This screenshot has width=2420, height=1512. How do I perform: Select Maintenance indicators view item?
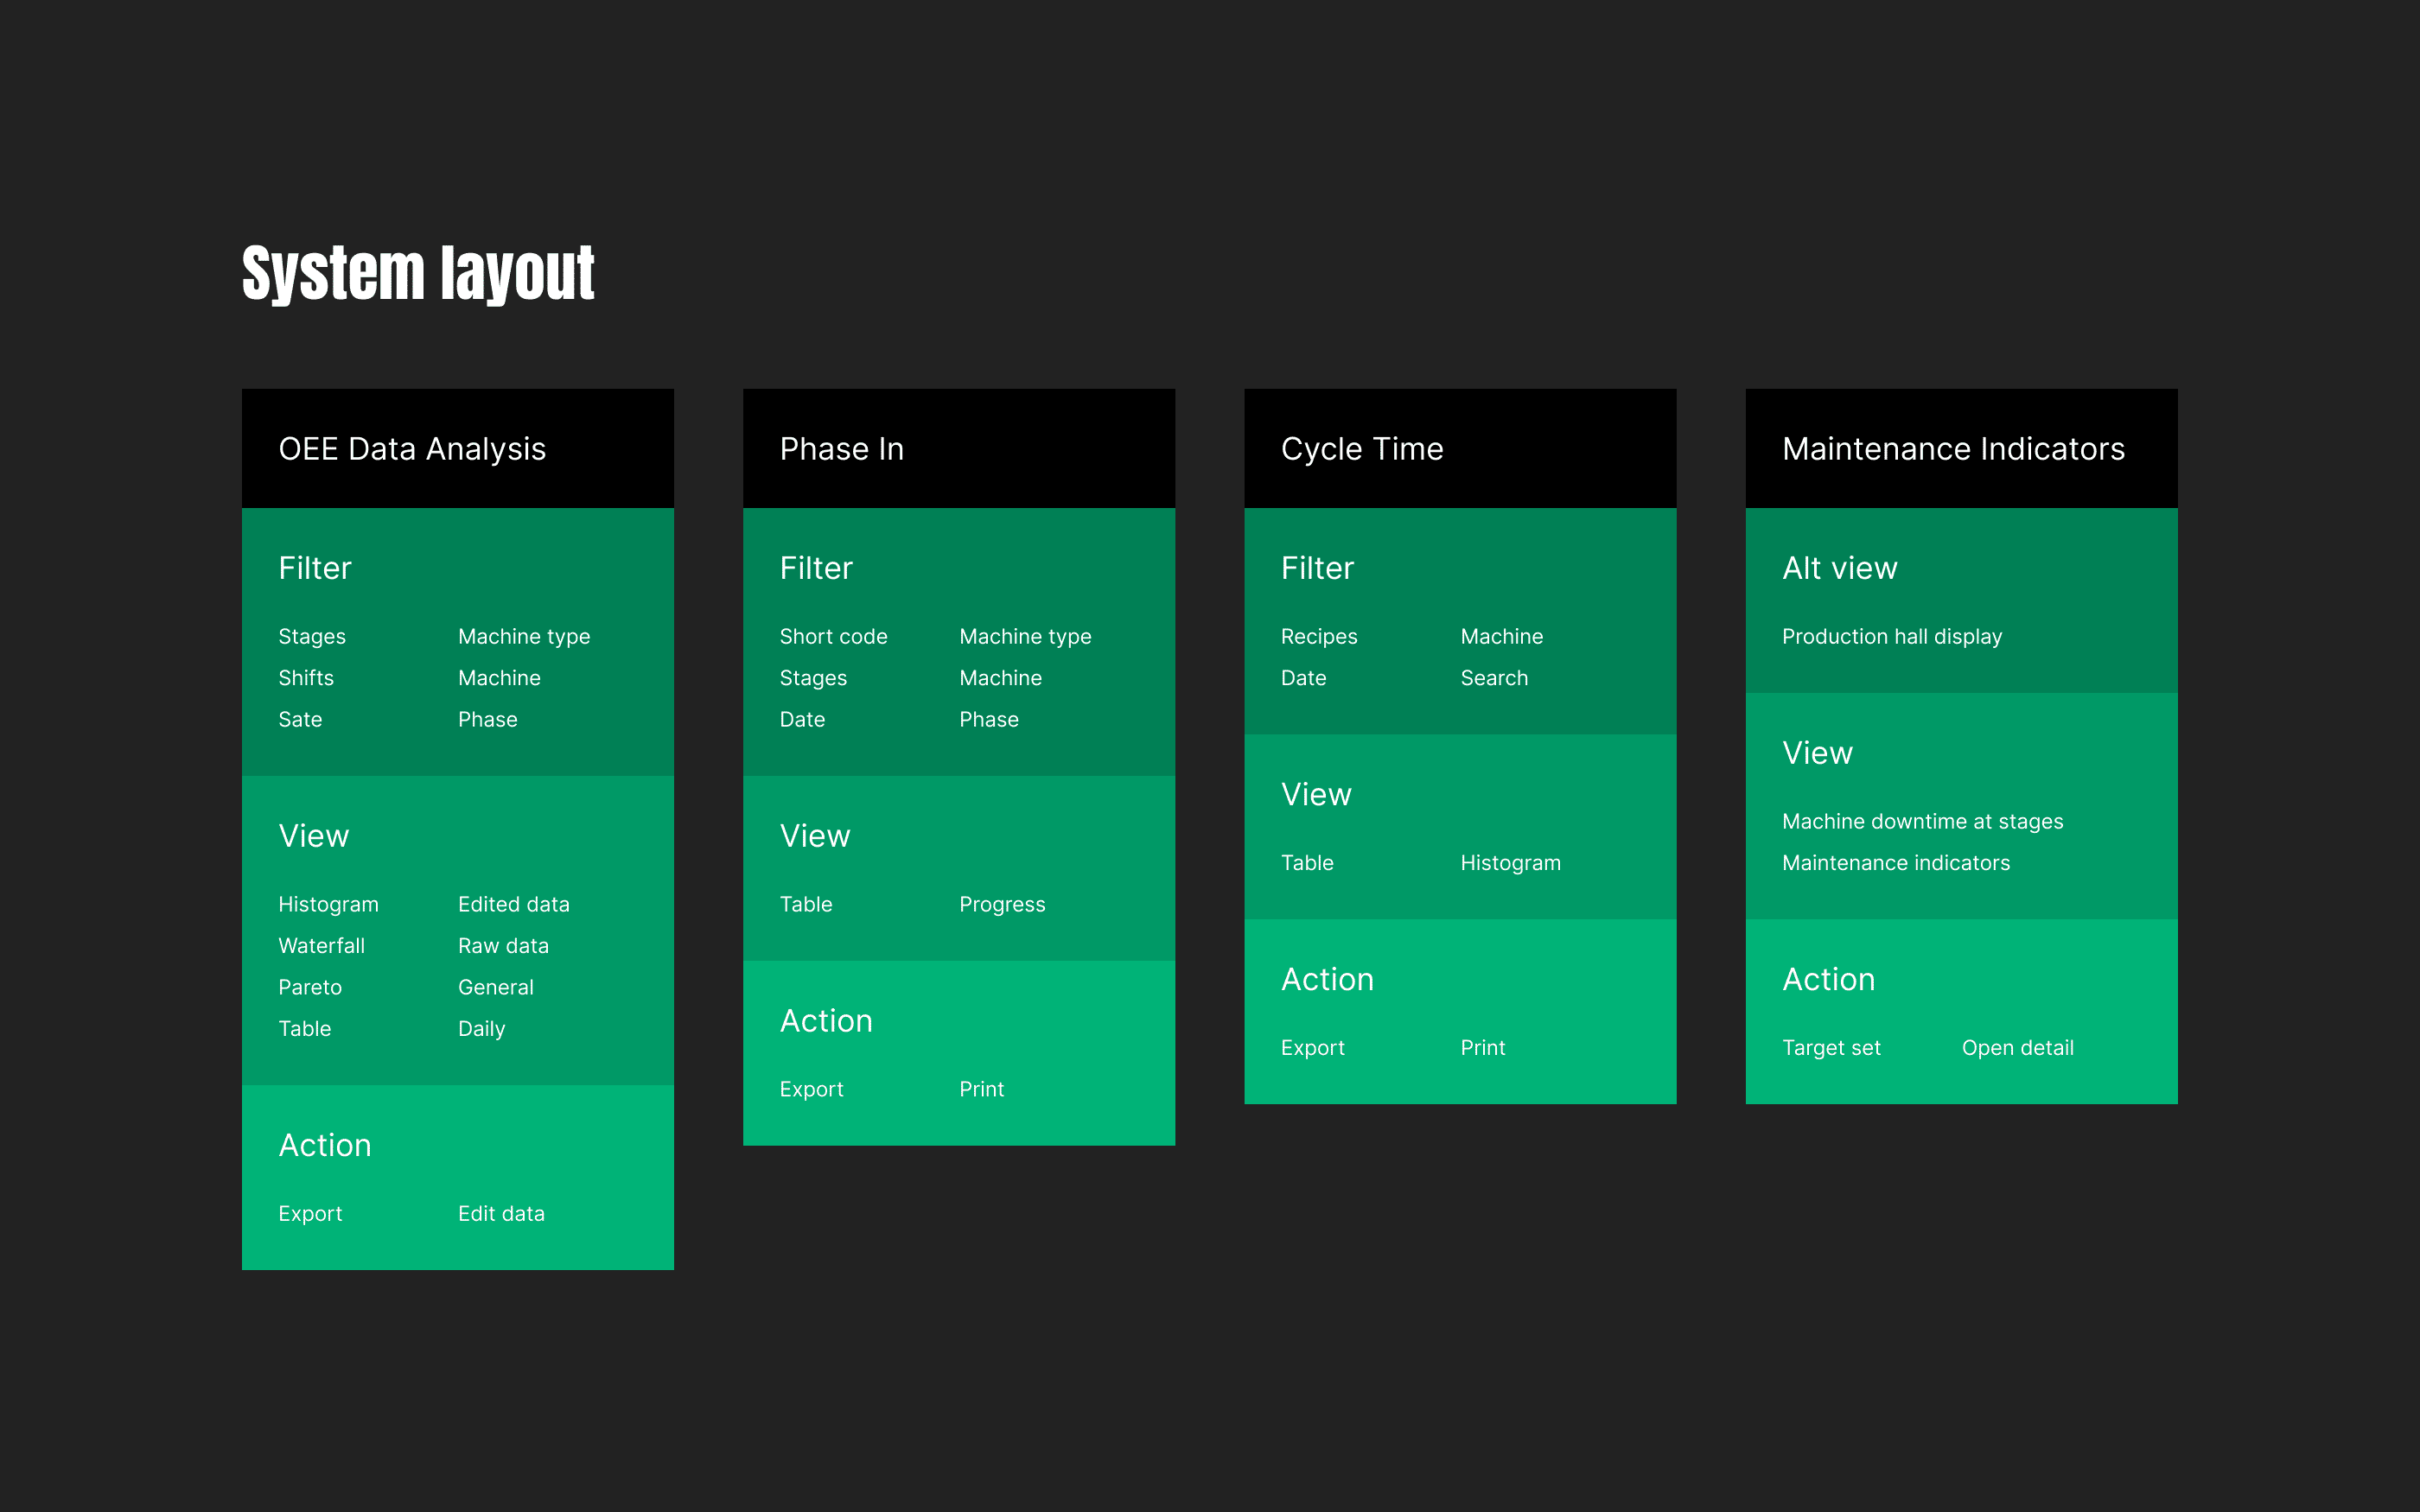pos(1895,862)
